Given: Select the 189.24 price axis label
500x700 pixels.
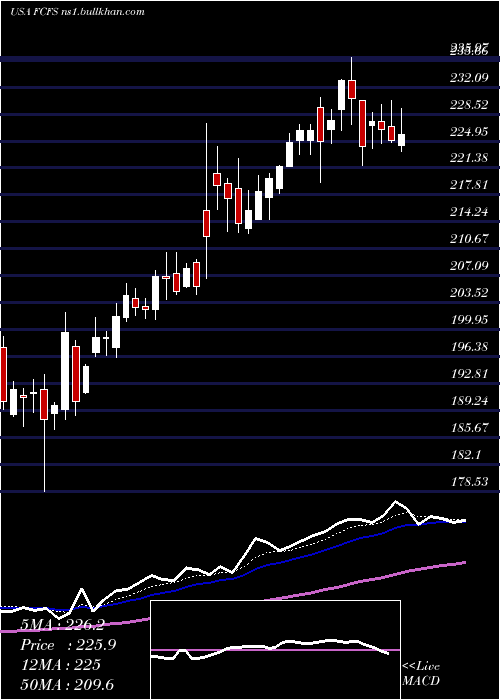Looking at the screenshot, I should pyautogui.click(x=469, y=401).
